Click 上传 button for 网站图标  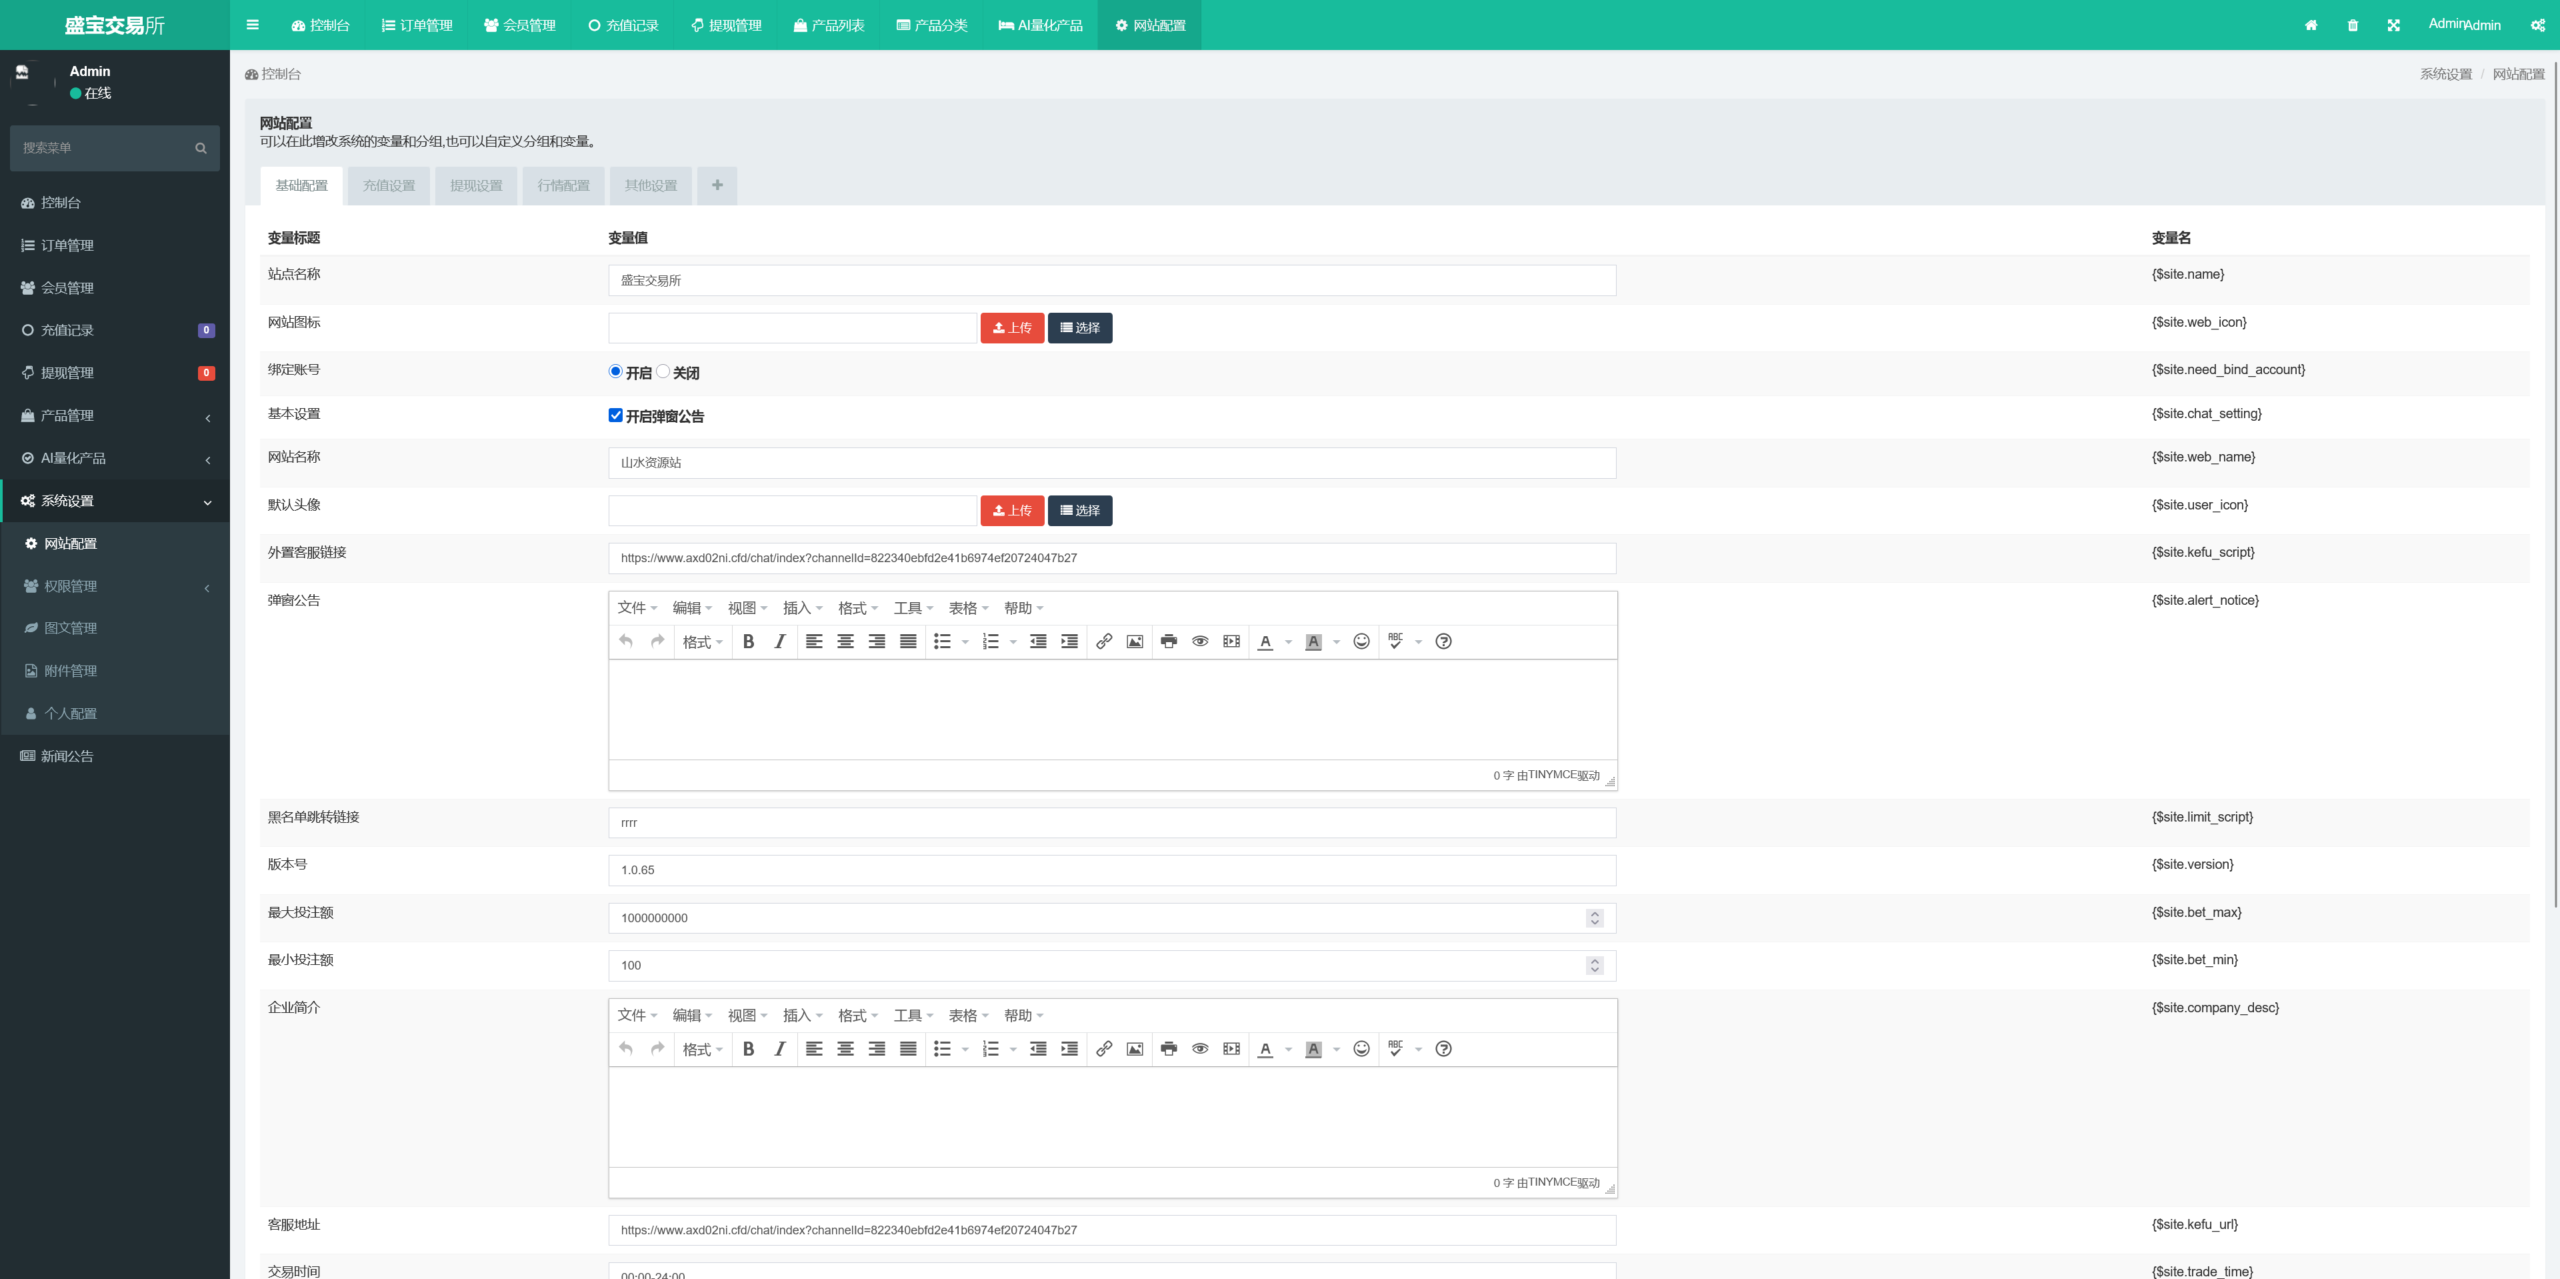[x=1012, y=328]
